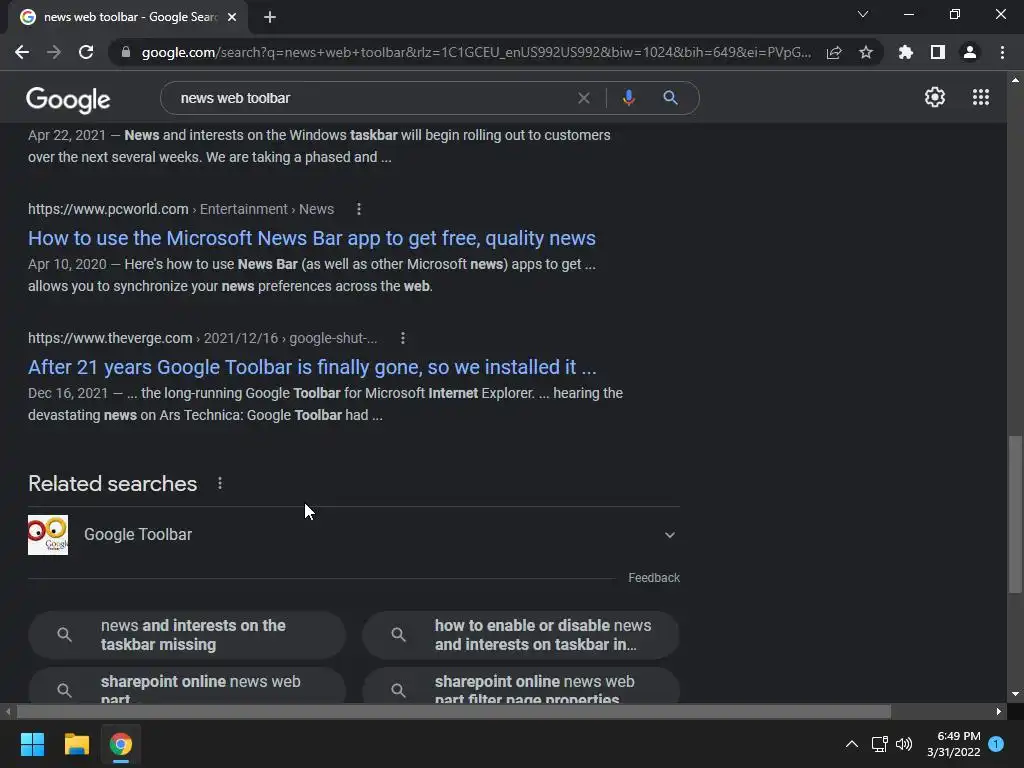Select Google Toolbar thumbnail image
Screen dimensions: 1024x768
click(48, 535)
